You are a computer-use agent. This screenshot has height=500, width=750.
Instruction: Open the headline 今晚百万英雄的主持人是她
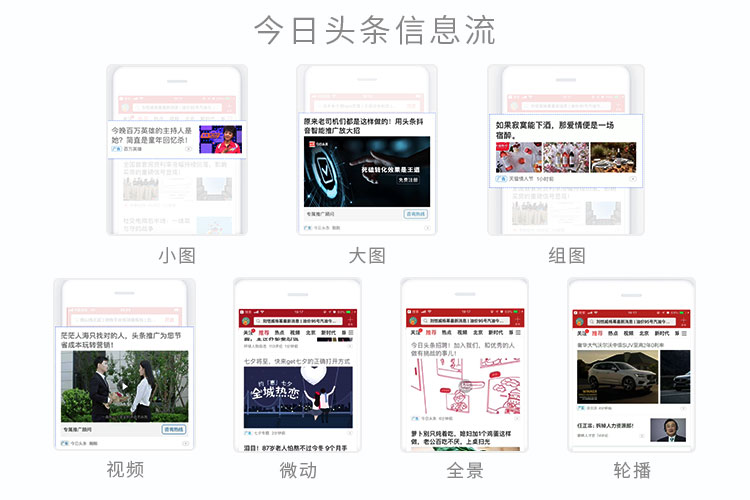[x=152, y=135]
